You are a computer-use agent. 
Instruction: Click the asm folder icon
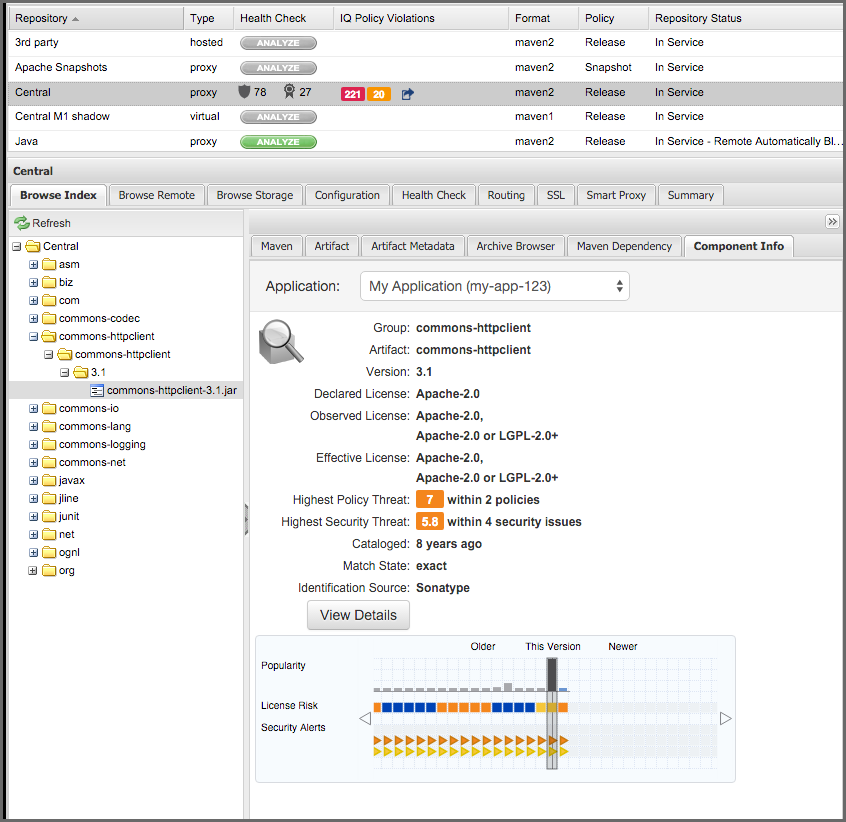[x=49, y=264]
